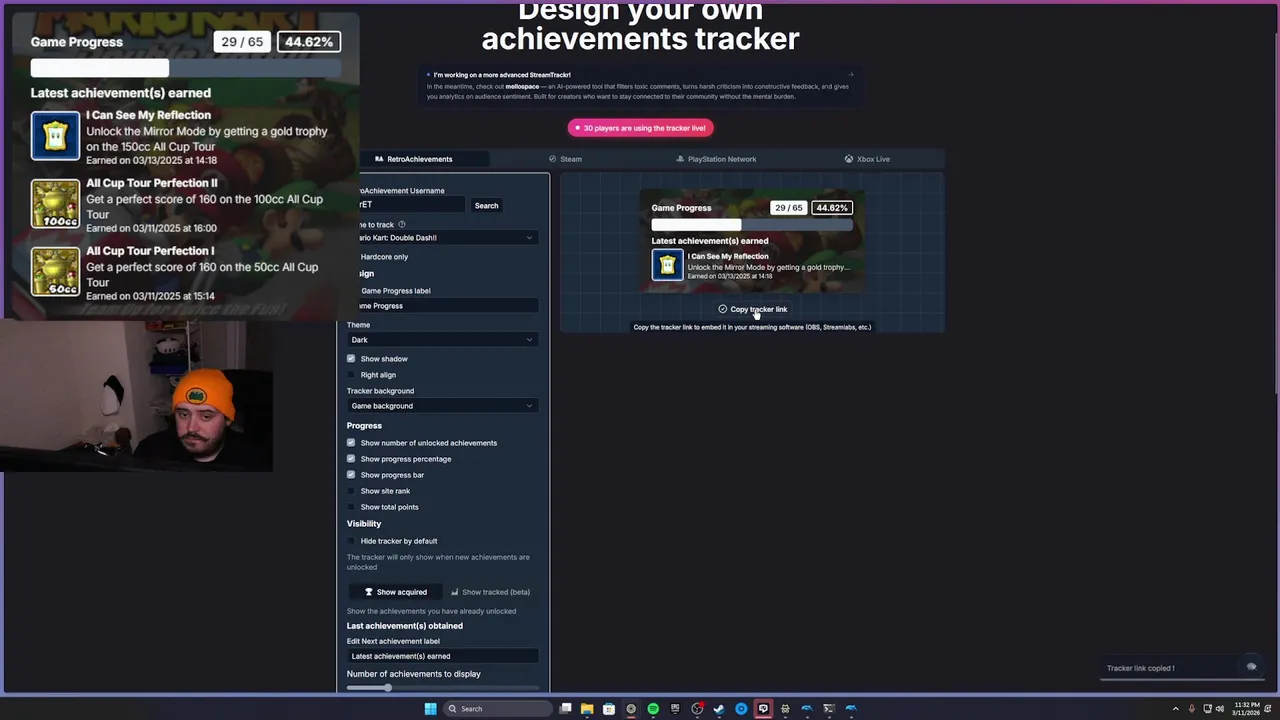Click the 100cc All Cup Tour Perfection II badge

click(x=55, y=204)
